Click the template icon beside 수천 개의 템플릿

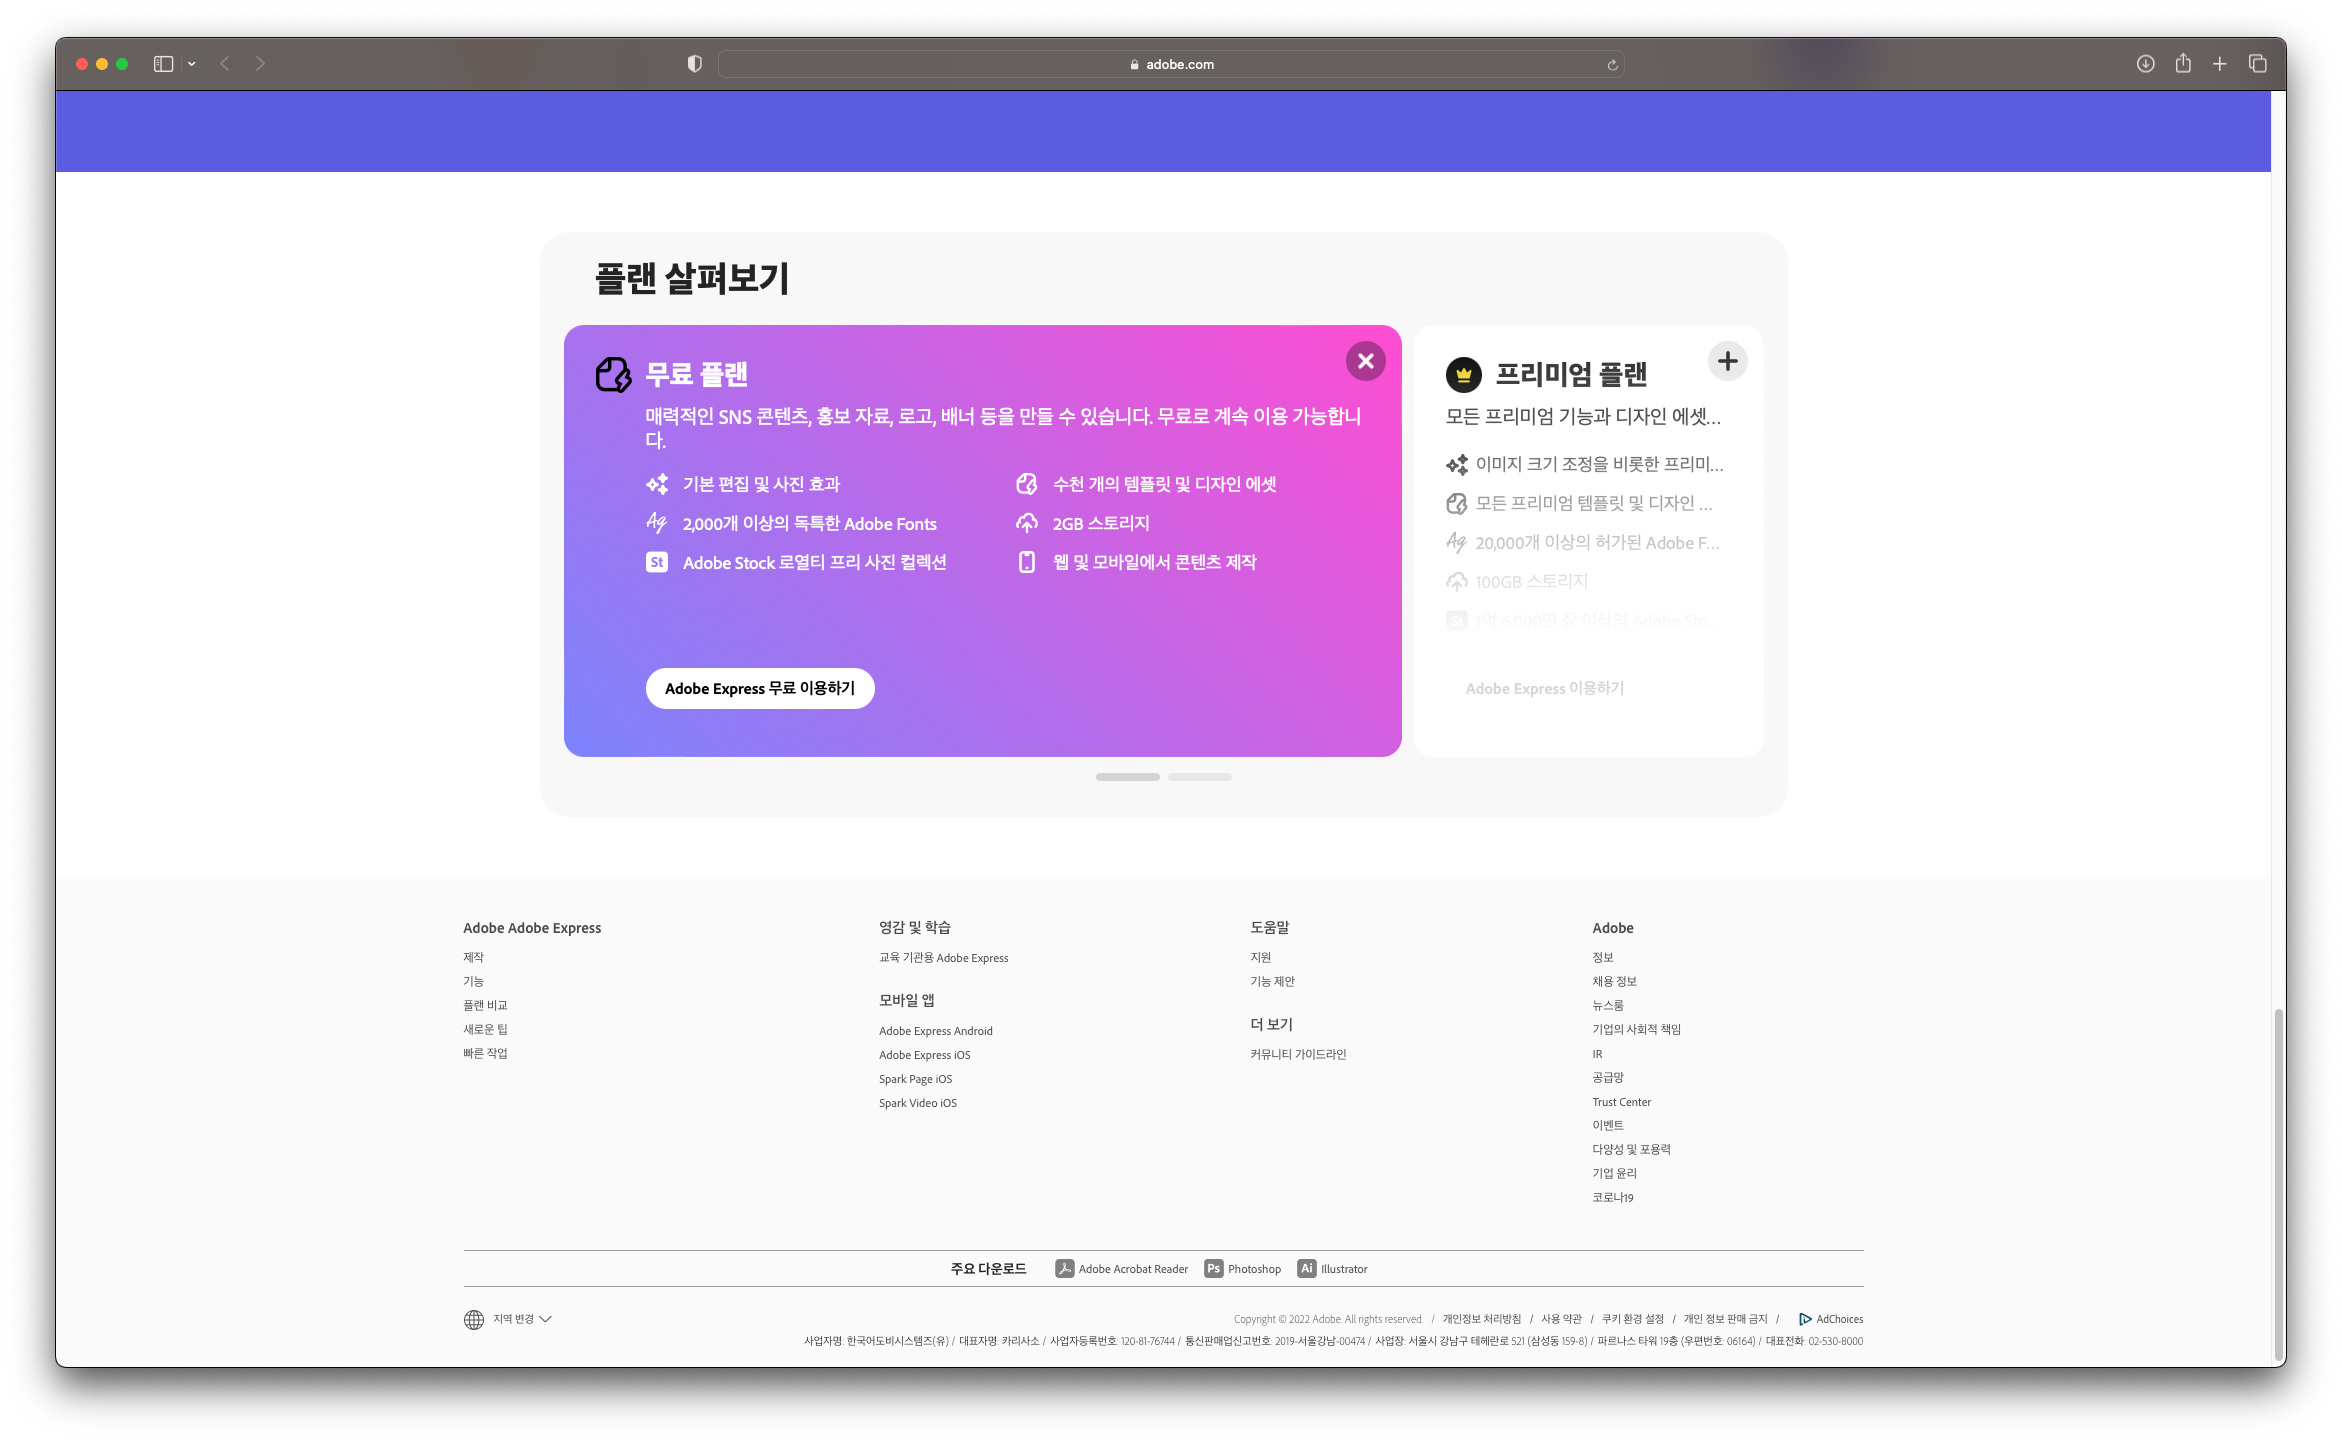point(1027,484)
